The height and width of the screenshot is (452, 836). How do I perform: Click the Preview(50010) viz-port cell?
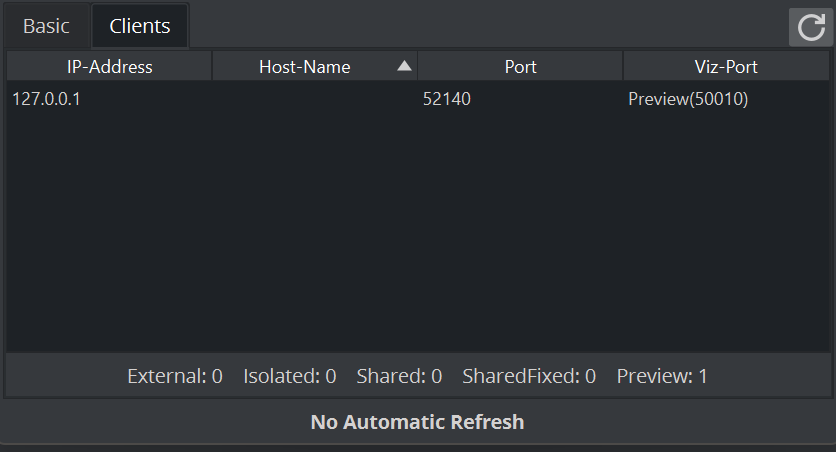(x=688, y=99)
